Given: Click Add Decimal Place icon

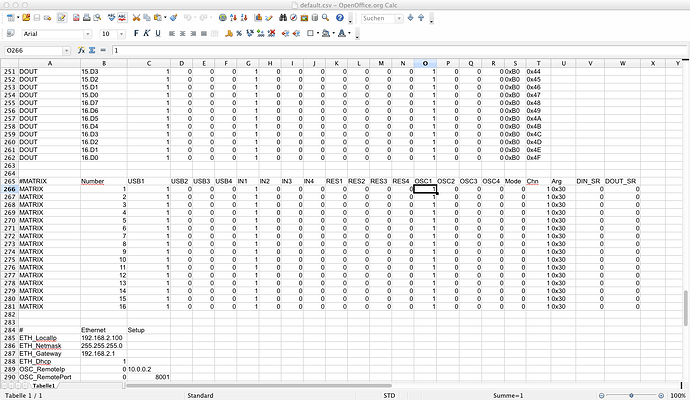Looking at the screenshot, I should pyautogui.click(x=261, y=33).
